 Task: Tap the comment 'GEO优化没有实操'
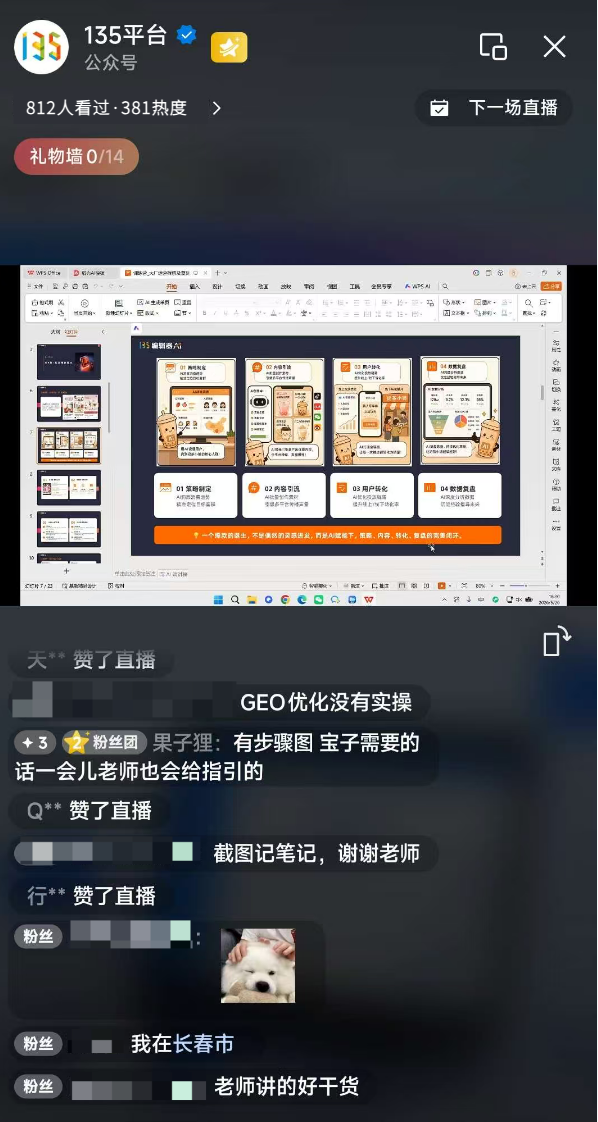(x=326, y=702)
